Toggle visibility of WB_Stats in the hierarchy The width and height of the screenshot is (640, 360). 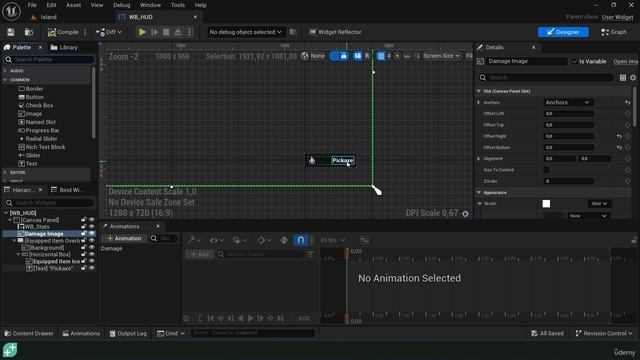click(92, 227)
